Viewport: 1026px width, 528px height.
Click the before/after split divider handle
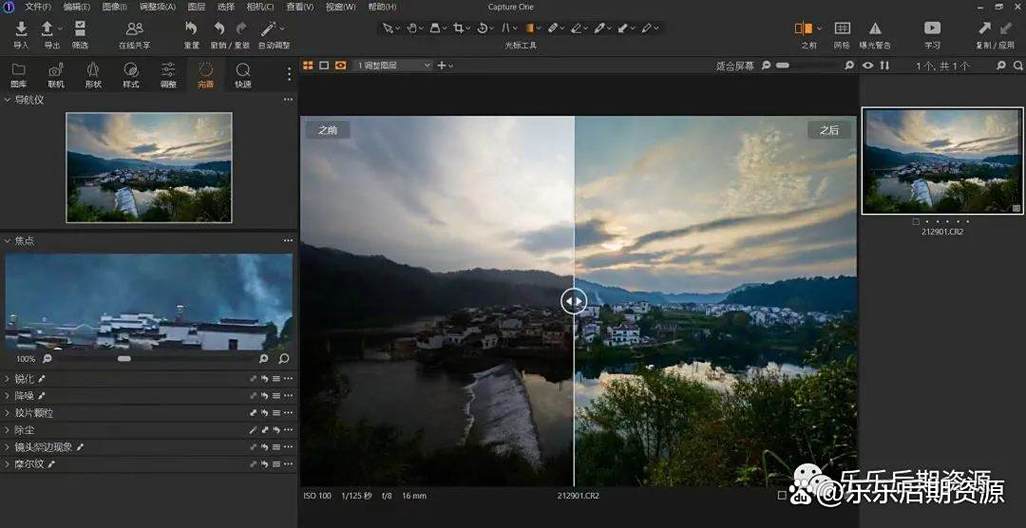[x=574, y=301]
